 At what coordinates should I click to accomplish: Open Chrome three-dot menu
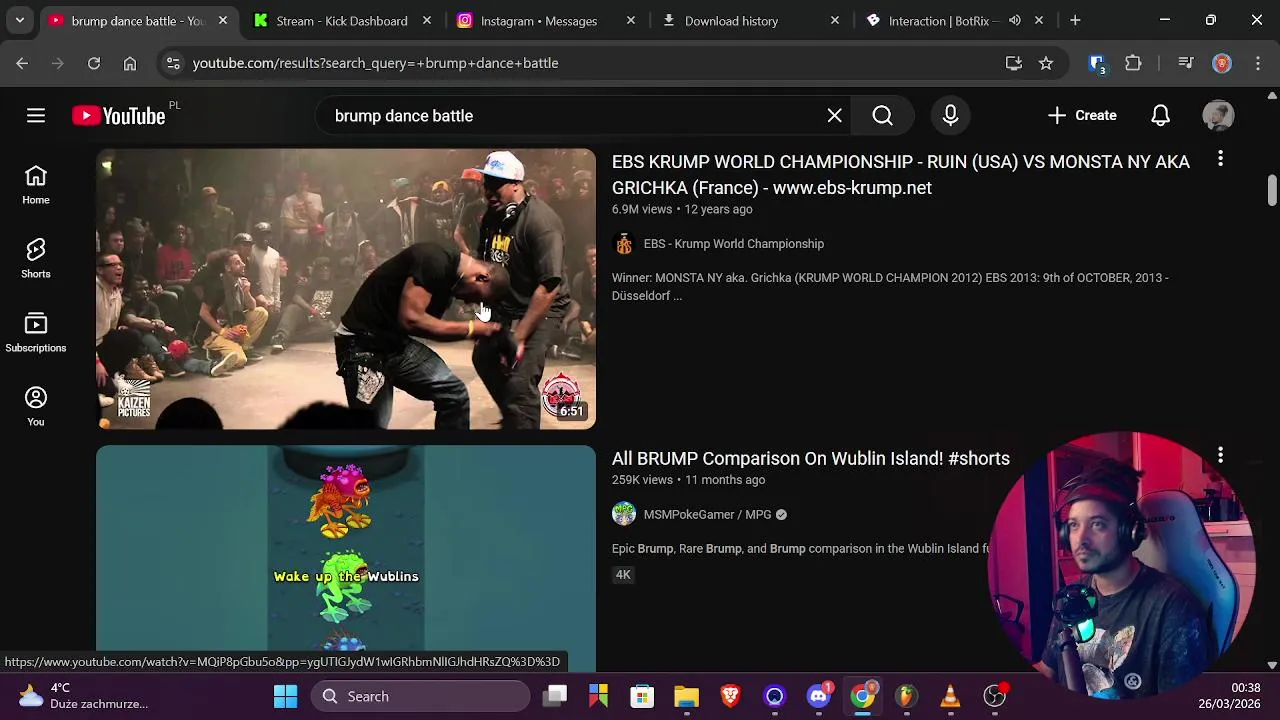coord(1258,63)
